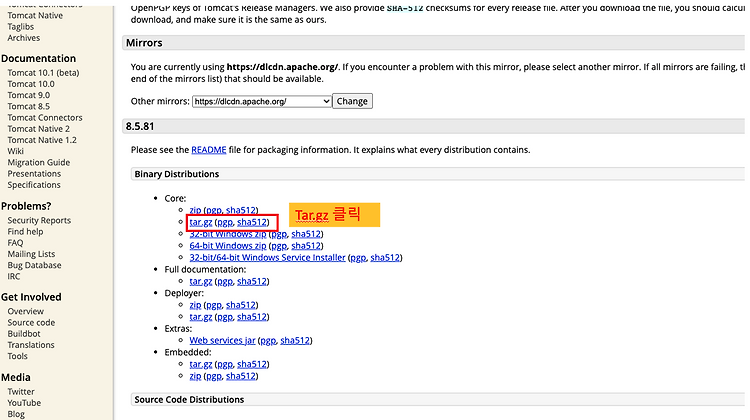Open sha512 for Embedded tar.gz
This screenshot has width=750, height=420.
(252, 364)
